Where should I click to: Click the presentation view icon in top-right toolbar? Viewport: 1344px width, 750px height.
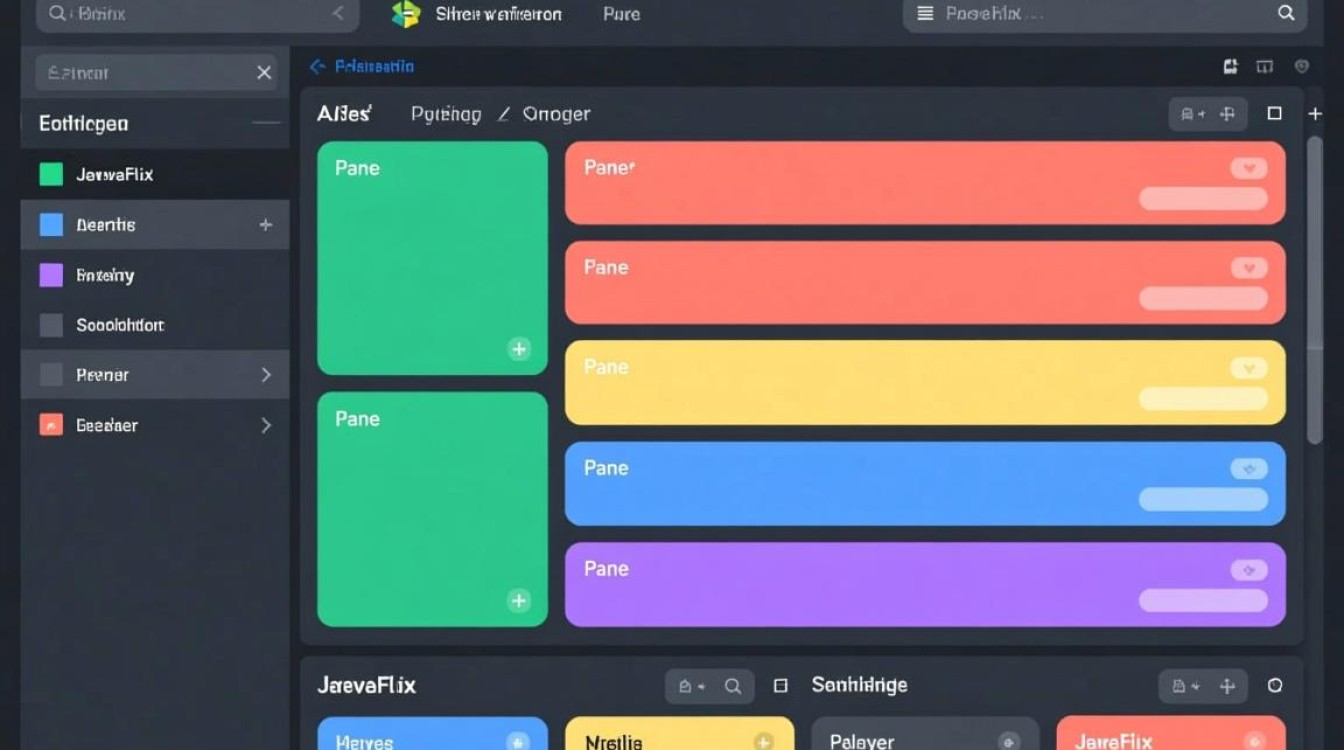pyautogui.click(x=1265, y=66)
